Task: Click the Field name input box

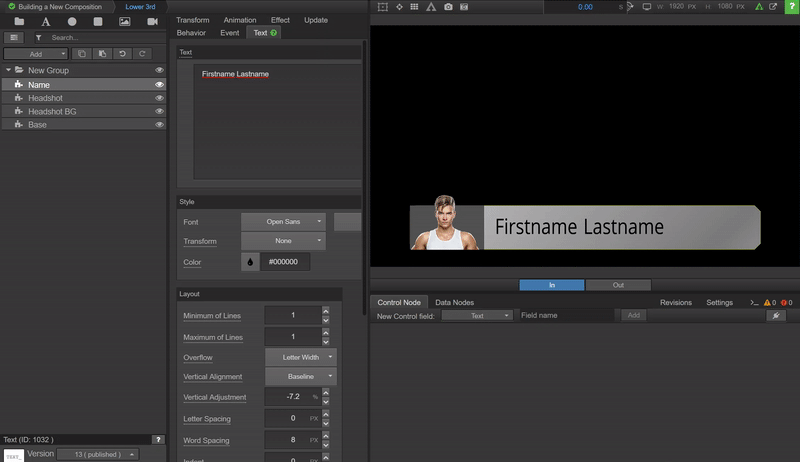Action: pyautogui.click(x=566, y=316)
